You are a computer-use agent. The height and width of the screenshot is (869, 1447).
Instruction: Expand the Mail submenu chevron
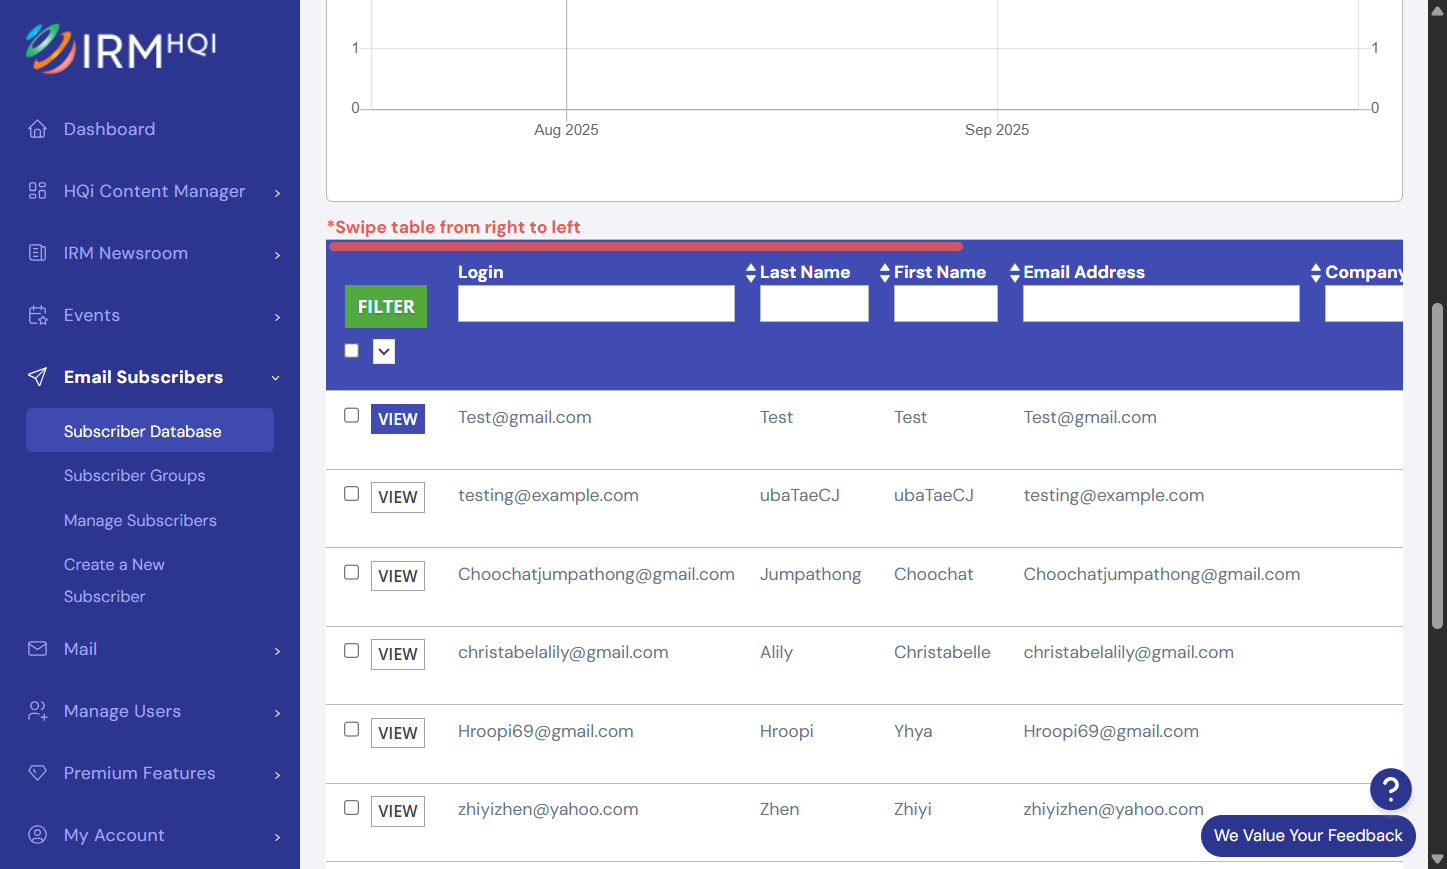pos(277,651)
